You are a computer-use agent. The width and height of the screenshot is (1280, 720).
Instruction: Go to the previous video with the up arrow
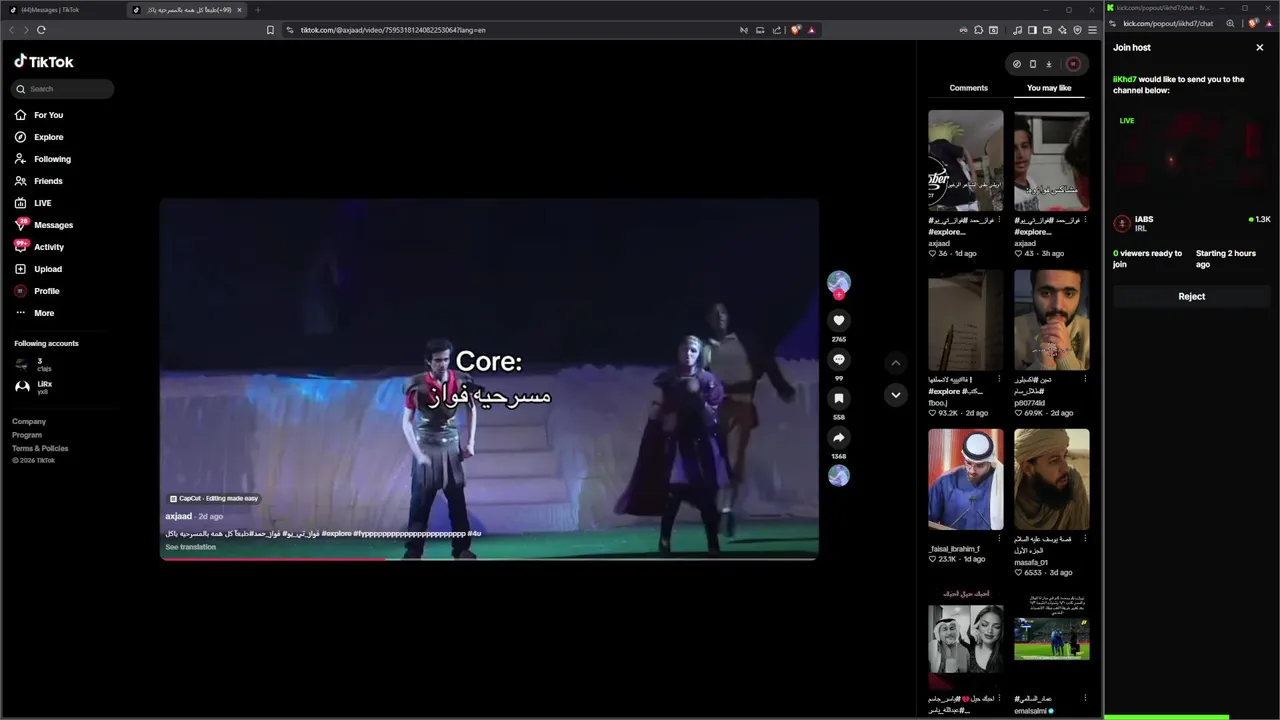(x=896, y=363)
